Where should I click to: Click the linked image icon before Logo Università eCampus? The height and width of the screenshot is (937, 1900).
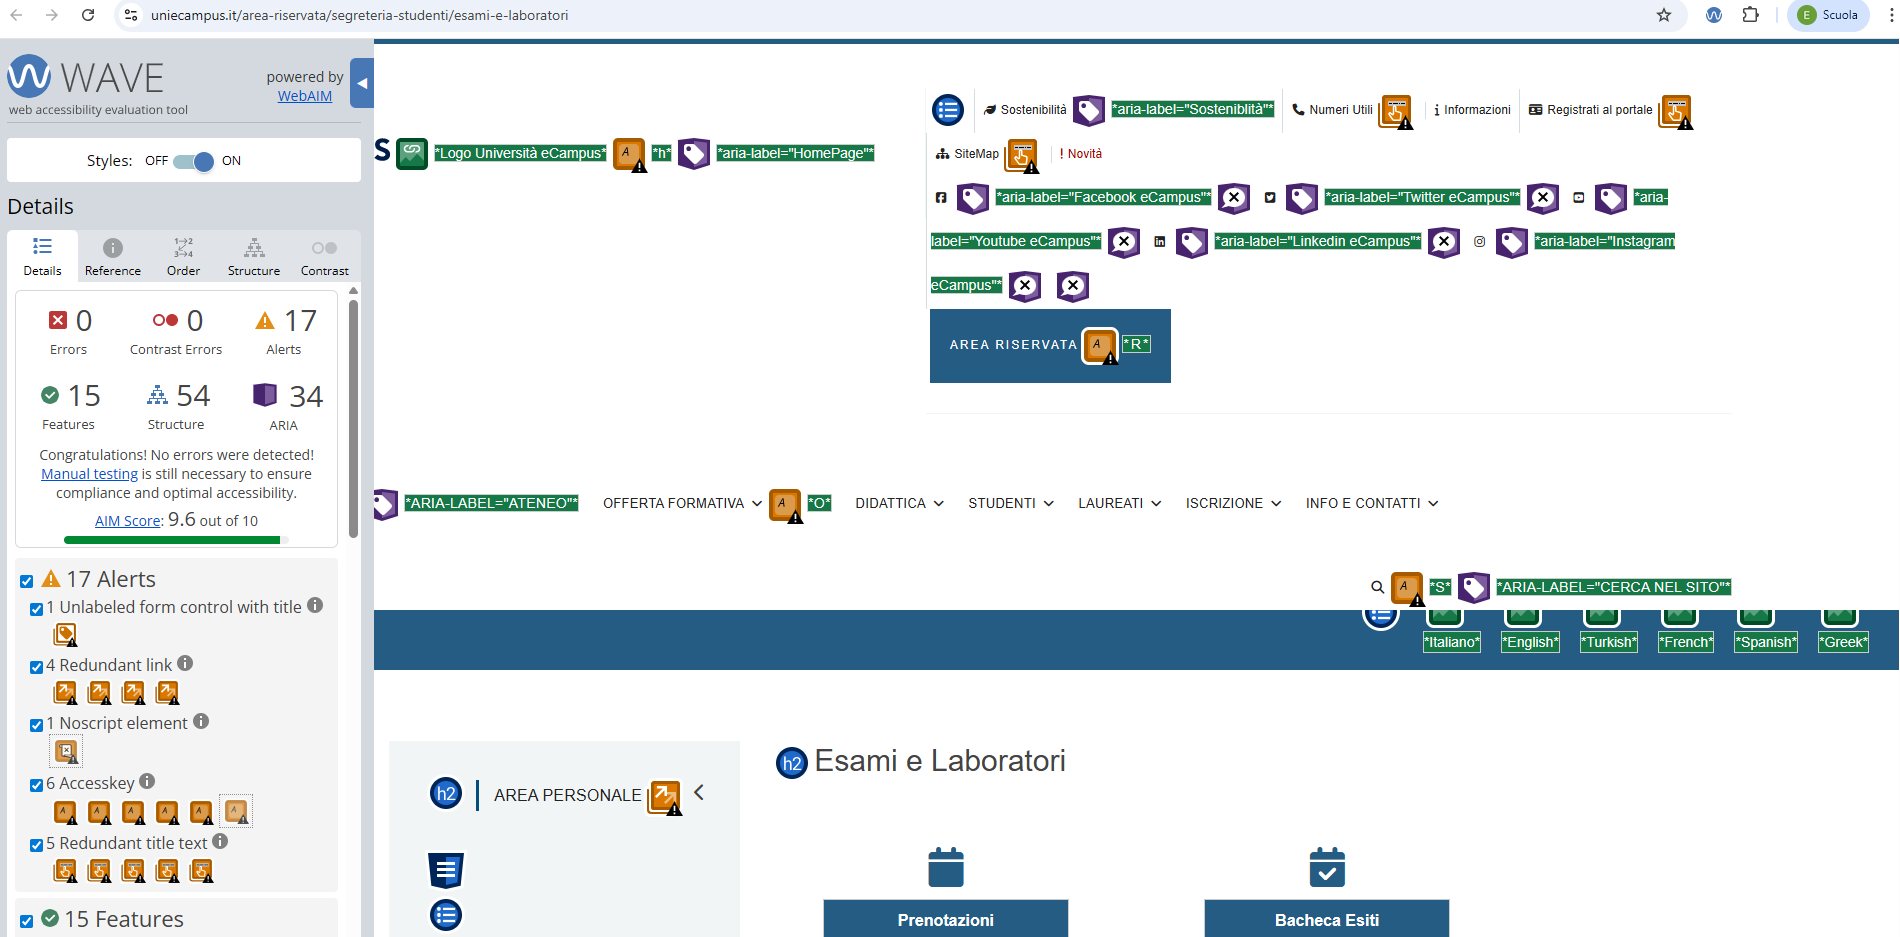(x=412, y=154)
